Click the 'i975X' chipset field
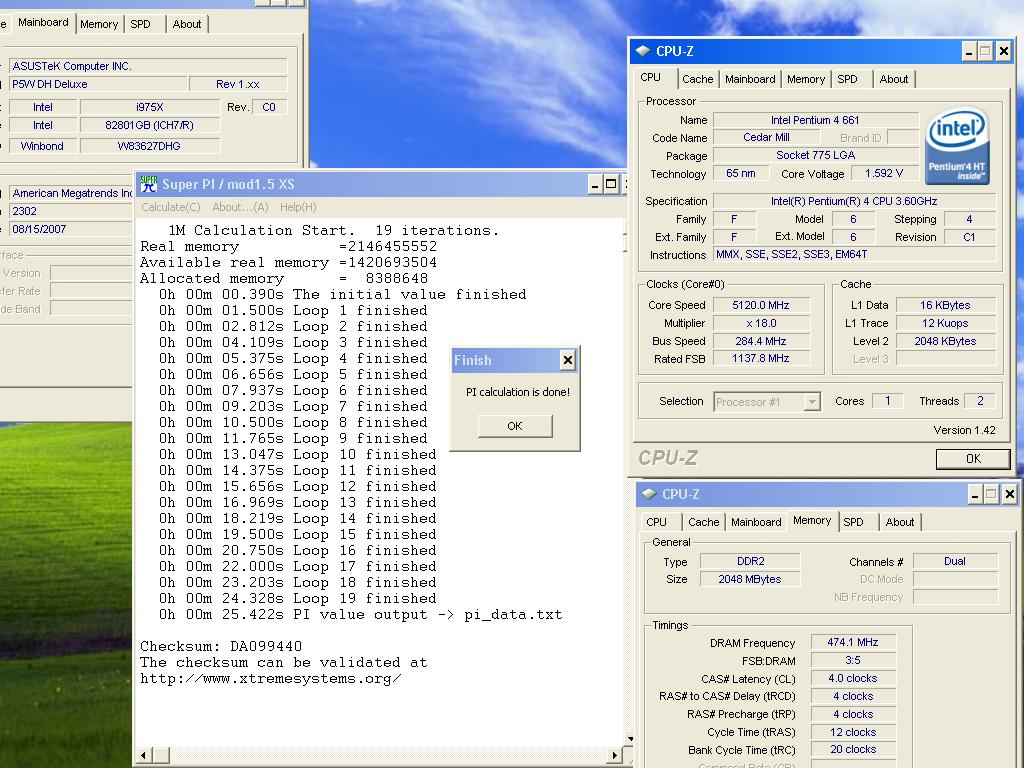The width and height of the screenshot is (1024, 768). (x=150, y=107)
